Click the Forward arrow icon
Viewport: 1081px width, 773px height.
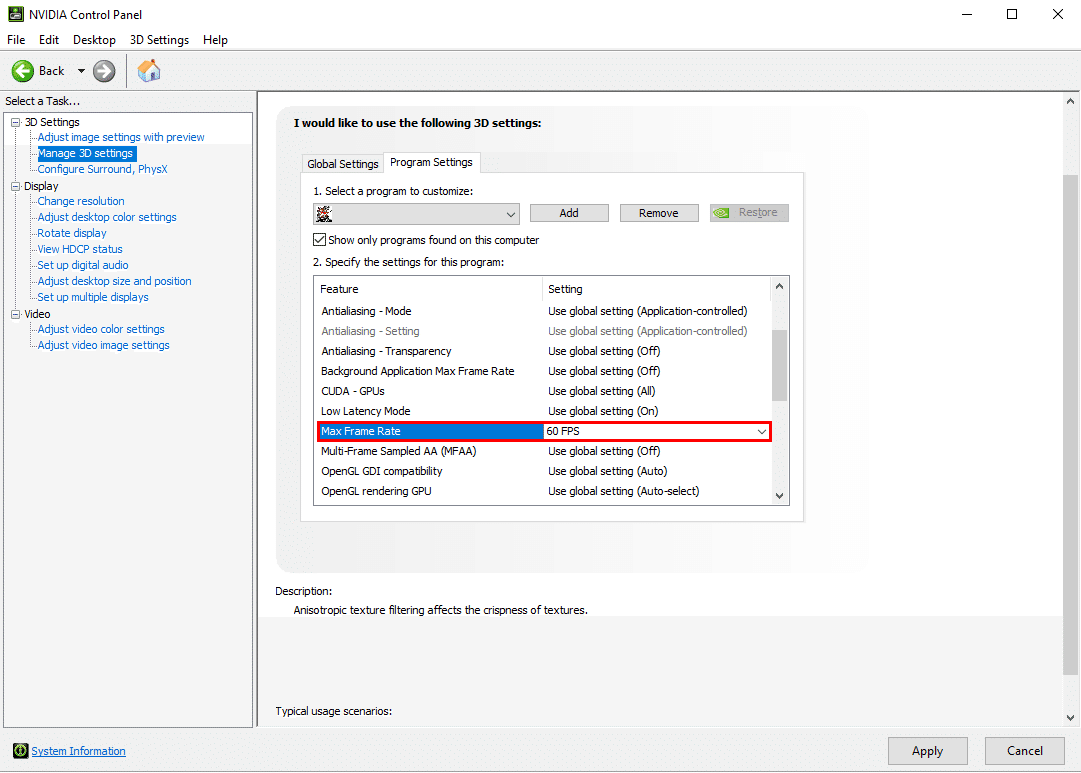[104, 71]
